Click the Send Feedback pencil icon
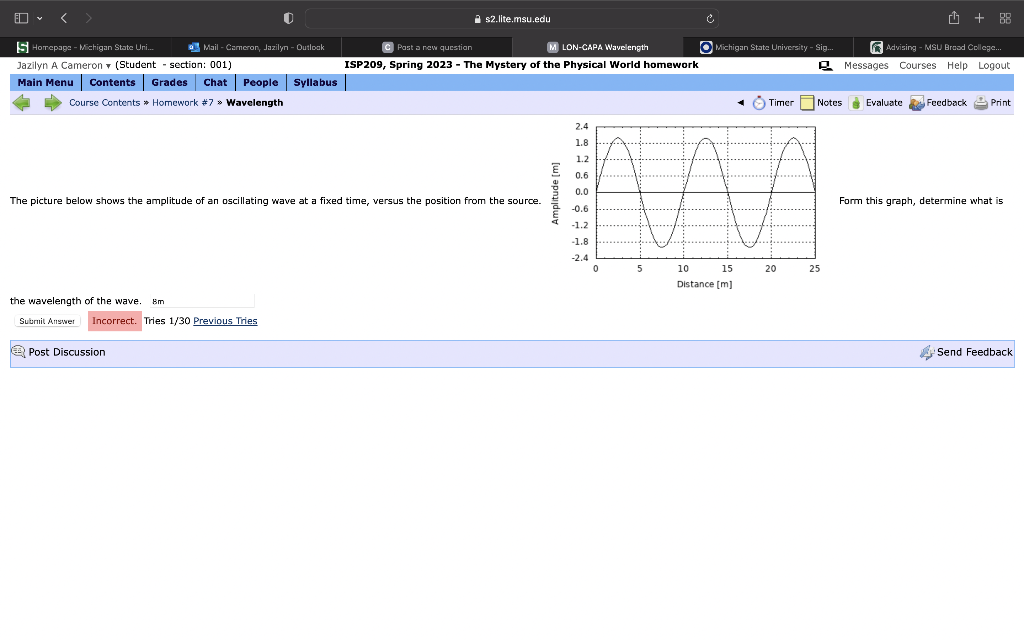 pyautogui.click(x=926, y=351)
